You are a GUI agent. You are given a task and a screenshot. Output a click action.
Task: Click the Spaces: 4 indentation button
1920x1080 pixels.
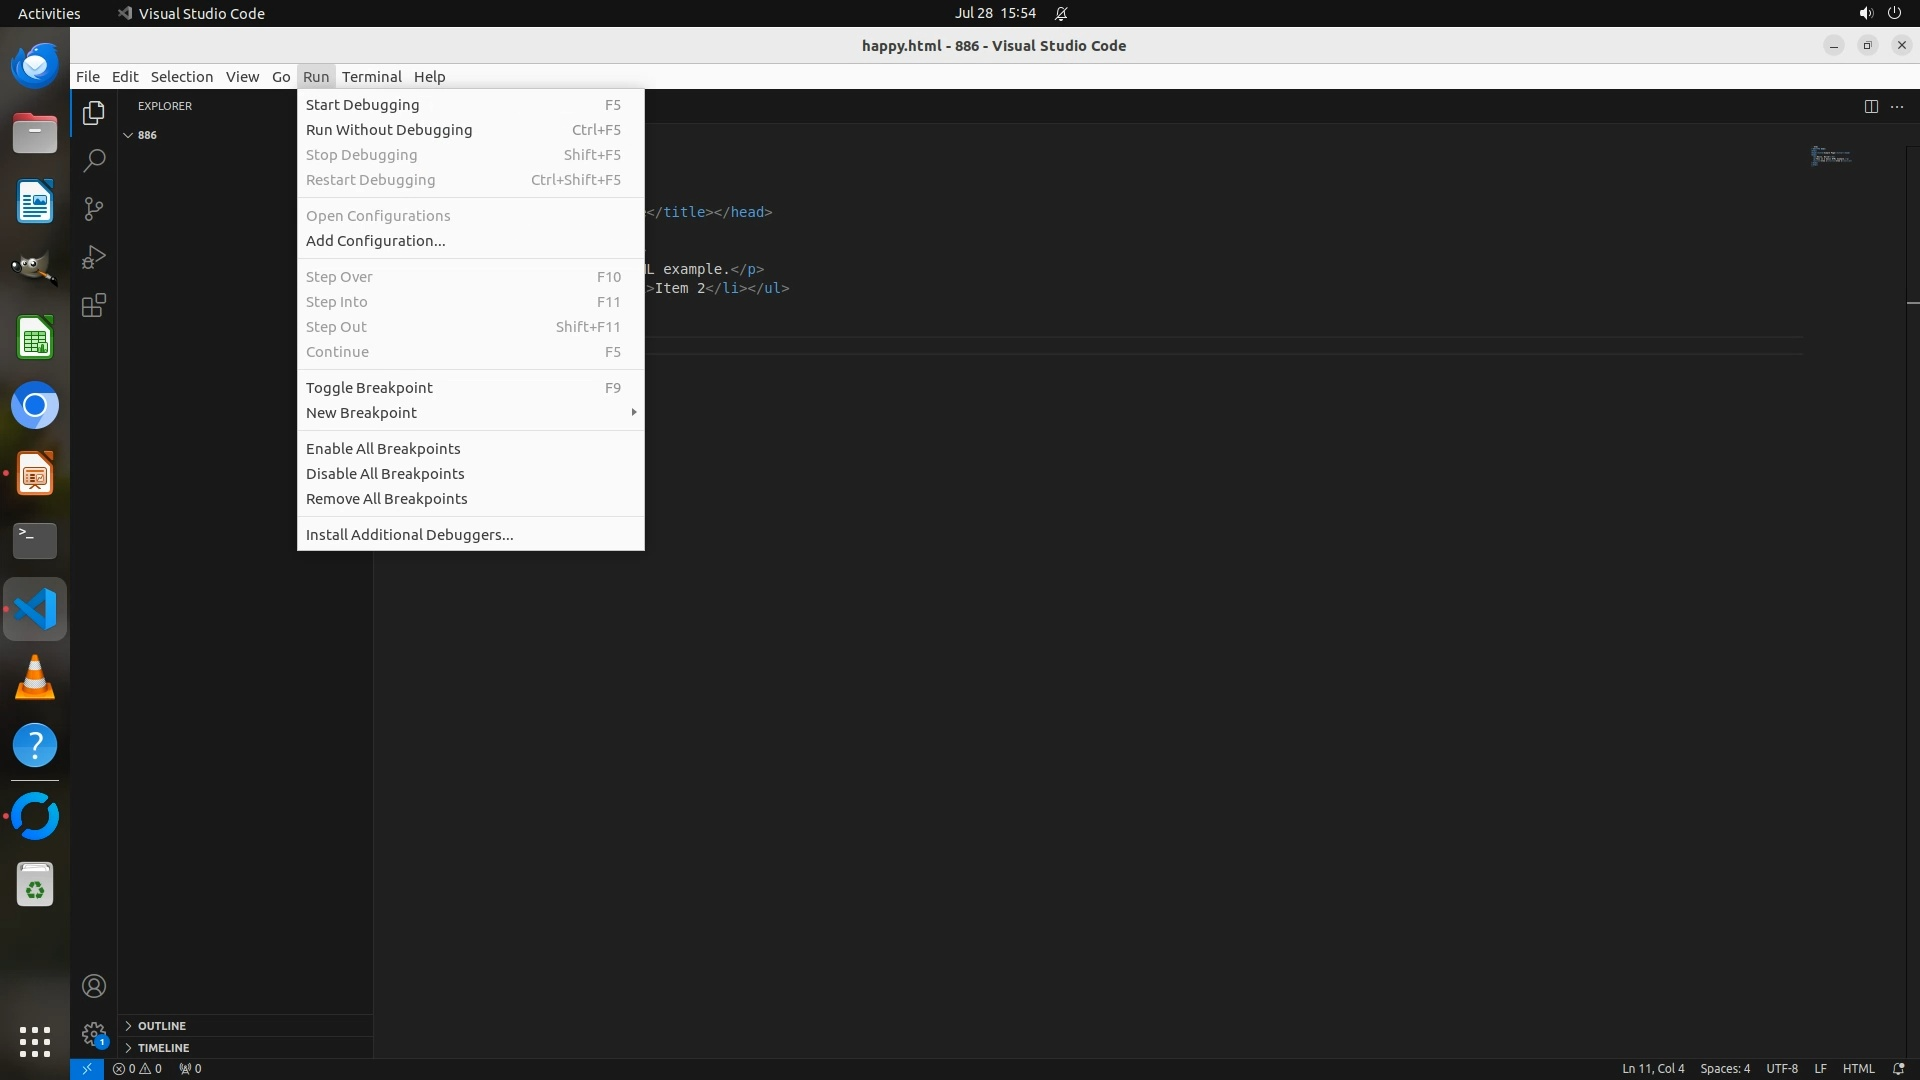pyautogui.click(x=1725, y=1068)
